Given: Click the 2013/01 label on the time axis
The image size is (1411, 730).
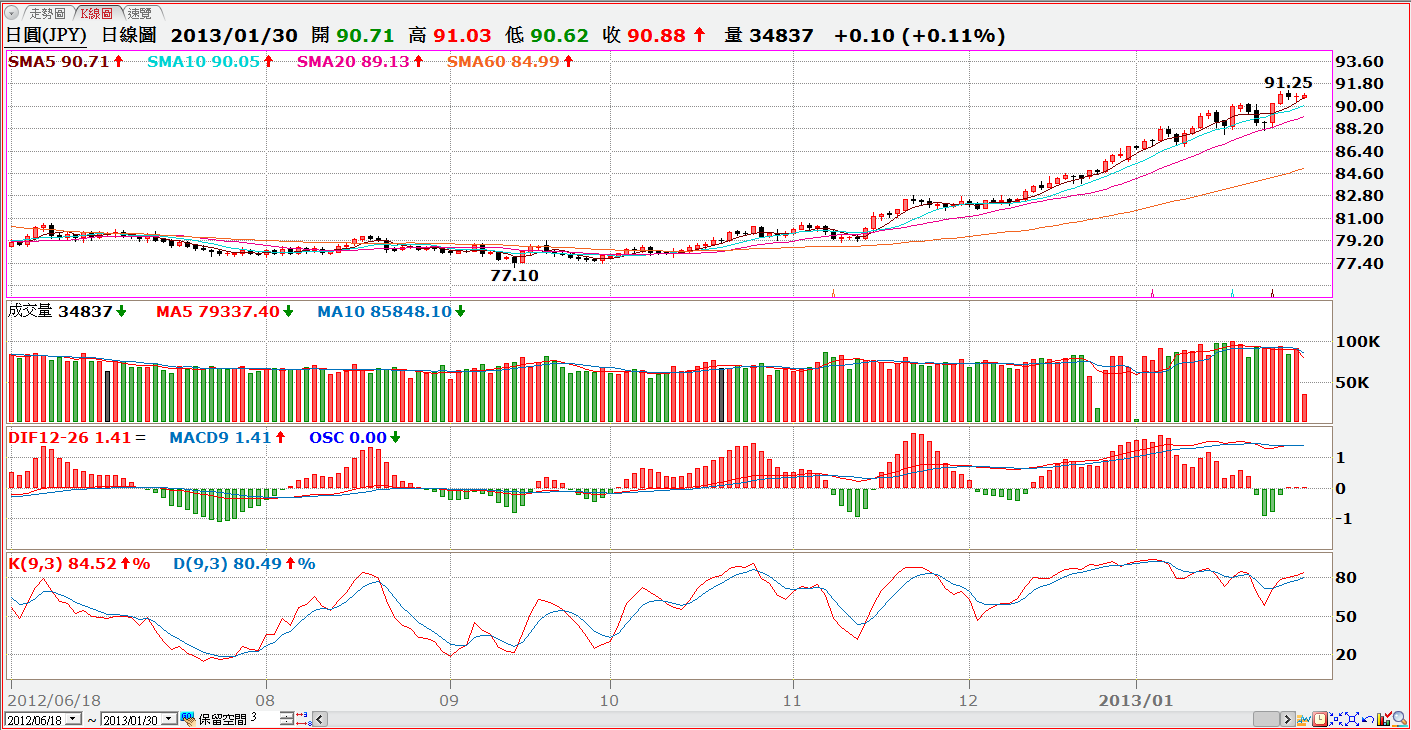Looking at the screenshot, I should point(1136,700).
